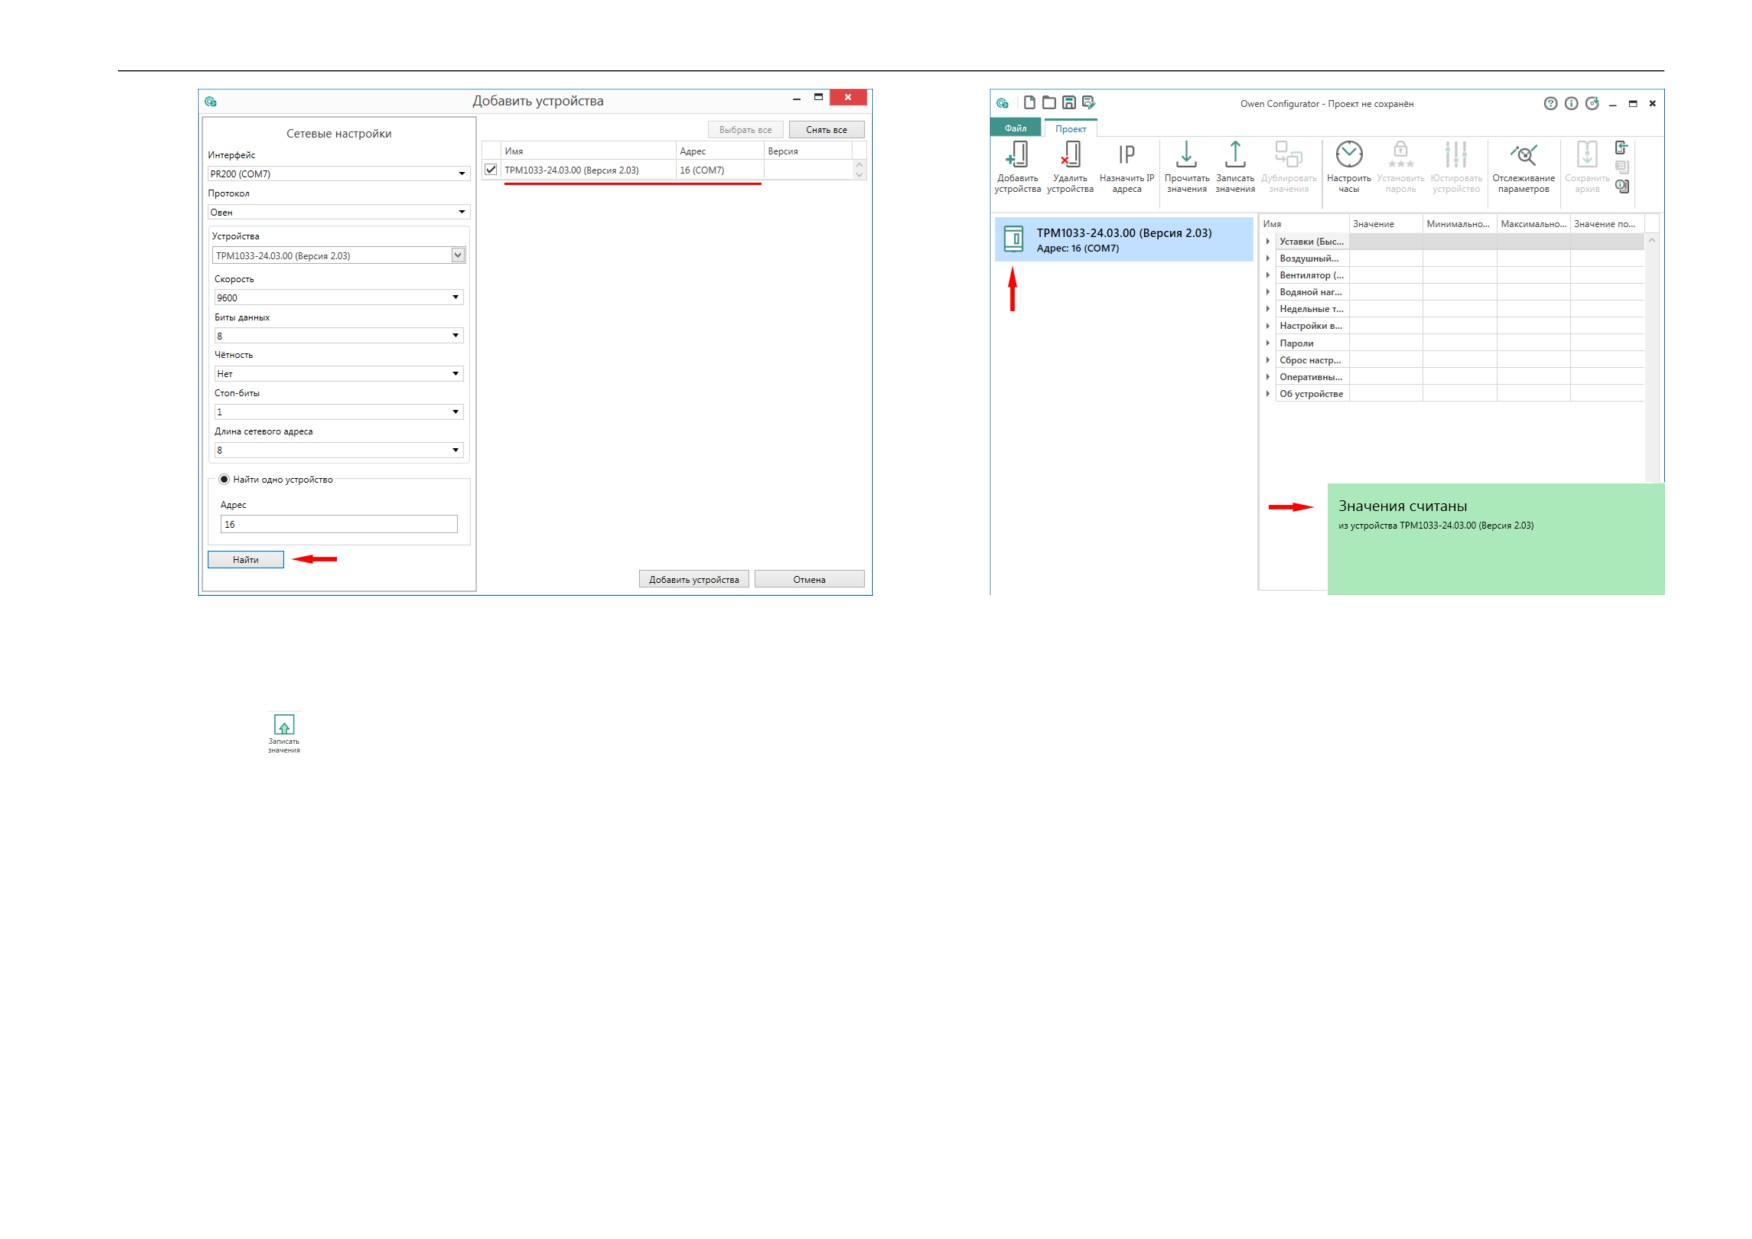Click the Значение column header
This screenshot has height=1239, width=1752.
[1385, 224]
